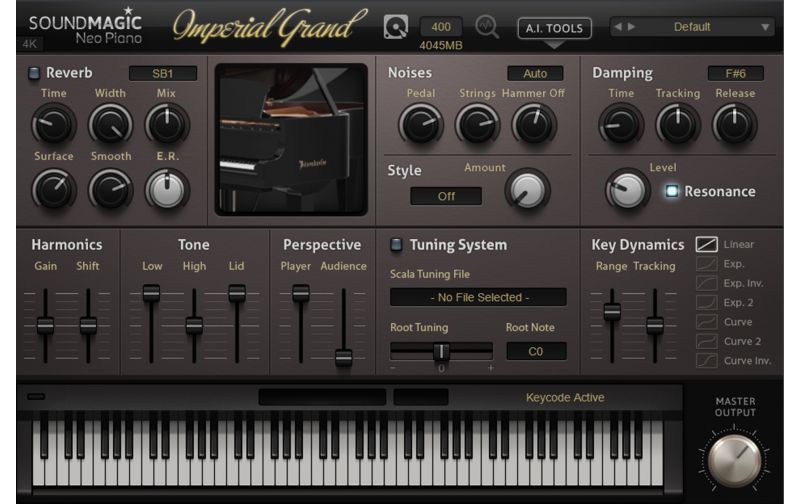The height and width of the screenshot is (504, 800).
Task: Click the Damping Tracking knob
Action: coord(678,124)
